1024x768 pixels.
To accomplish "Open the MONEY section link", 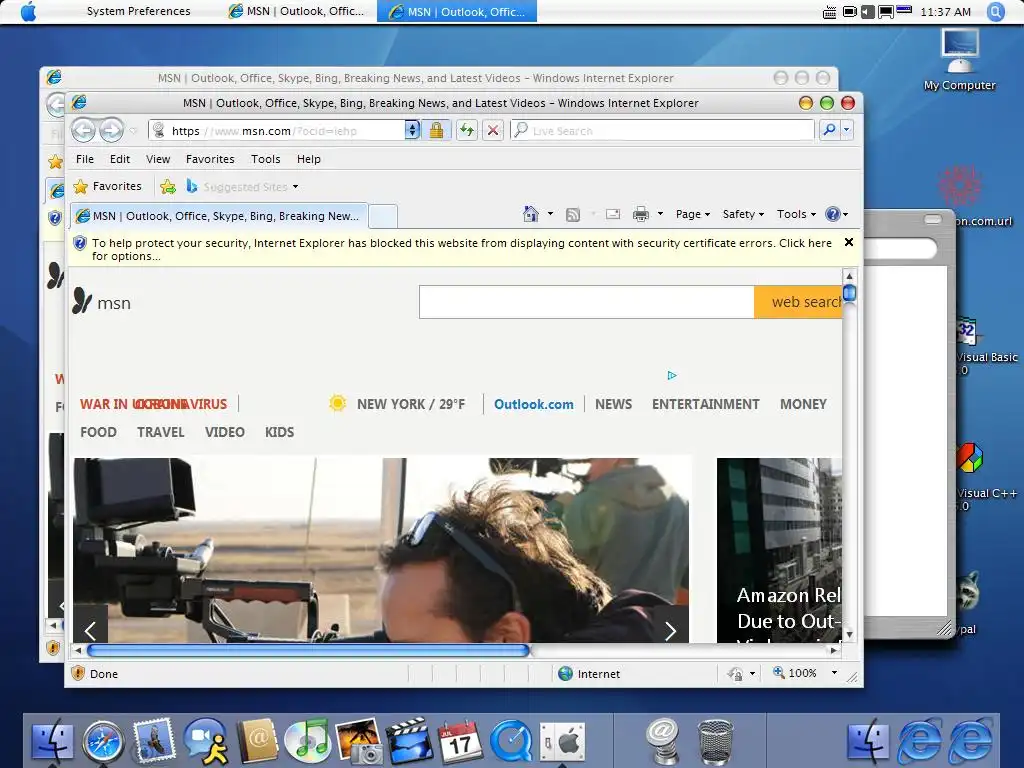I will click(803, 404).
